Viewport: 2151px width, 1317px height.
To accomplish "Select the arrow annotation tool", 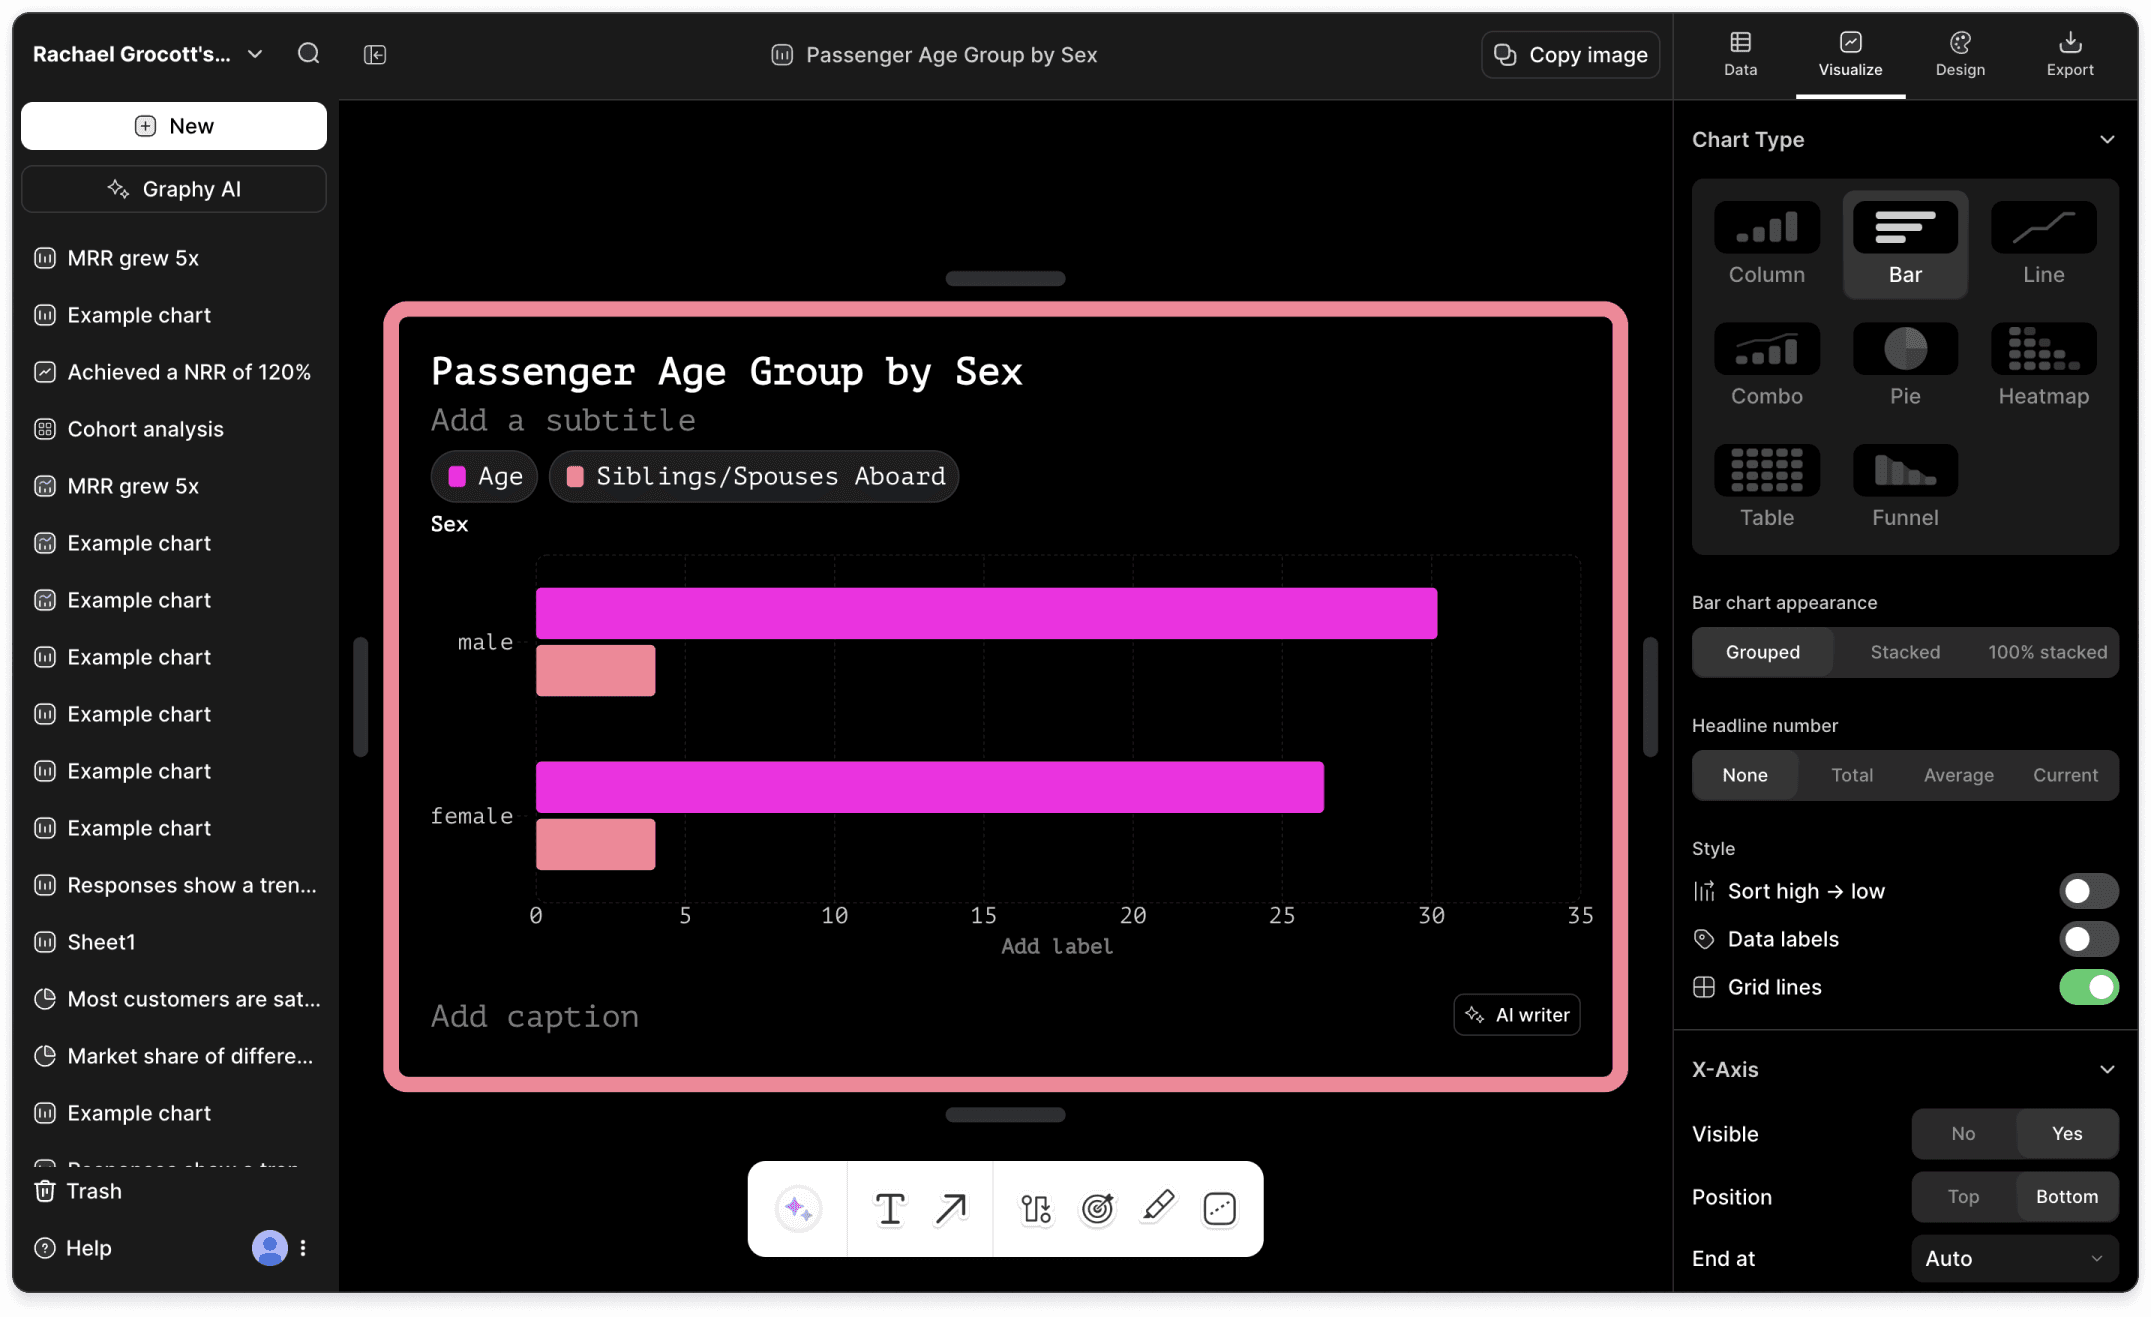I will [x=951, y=1209].
